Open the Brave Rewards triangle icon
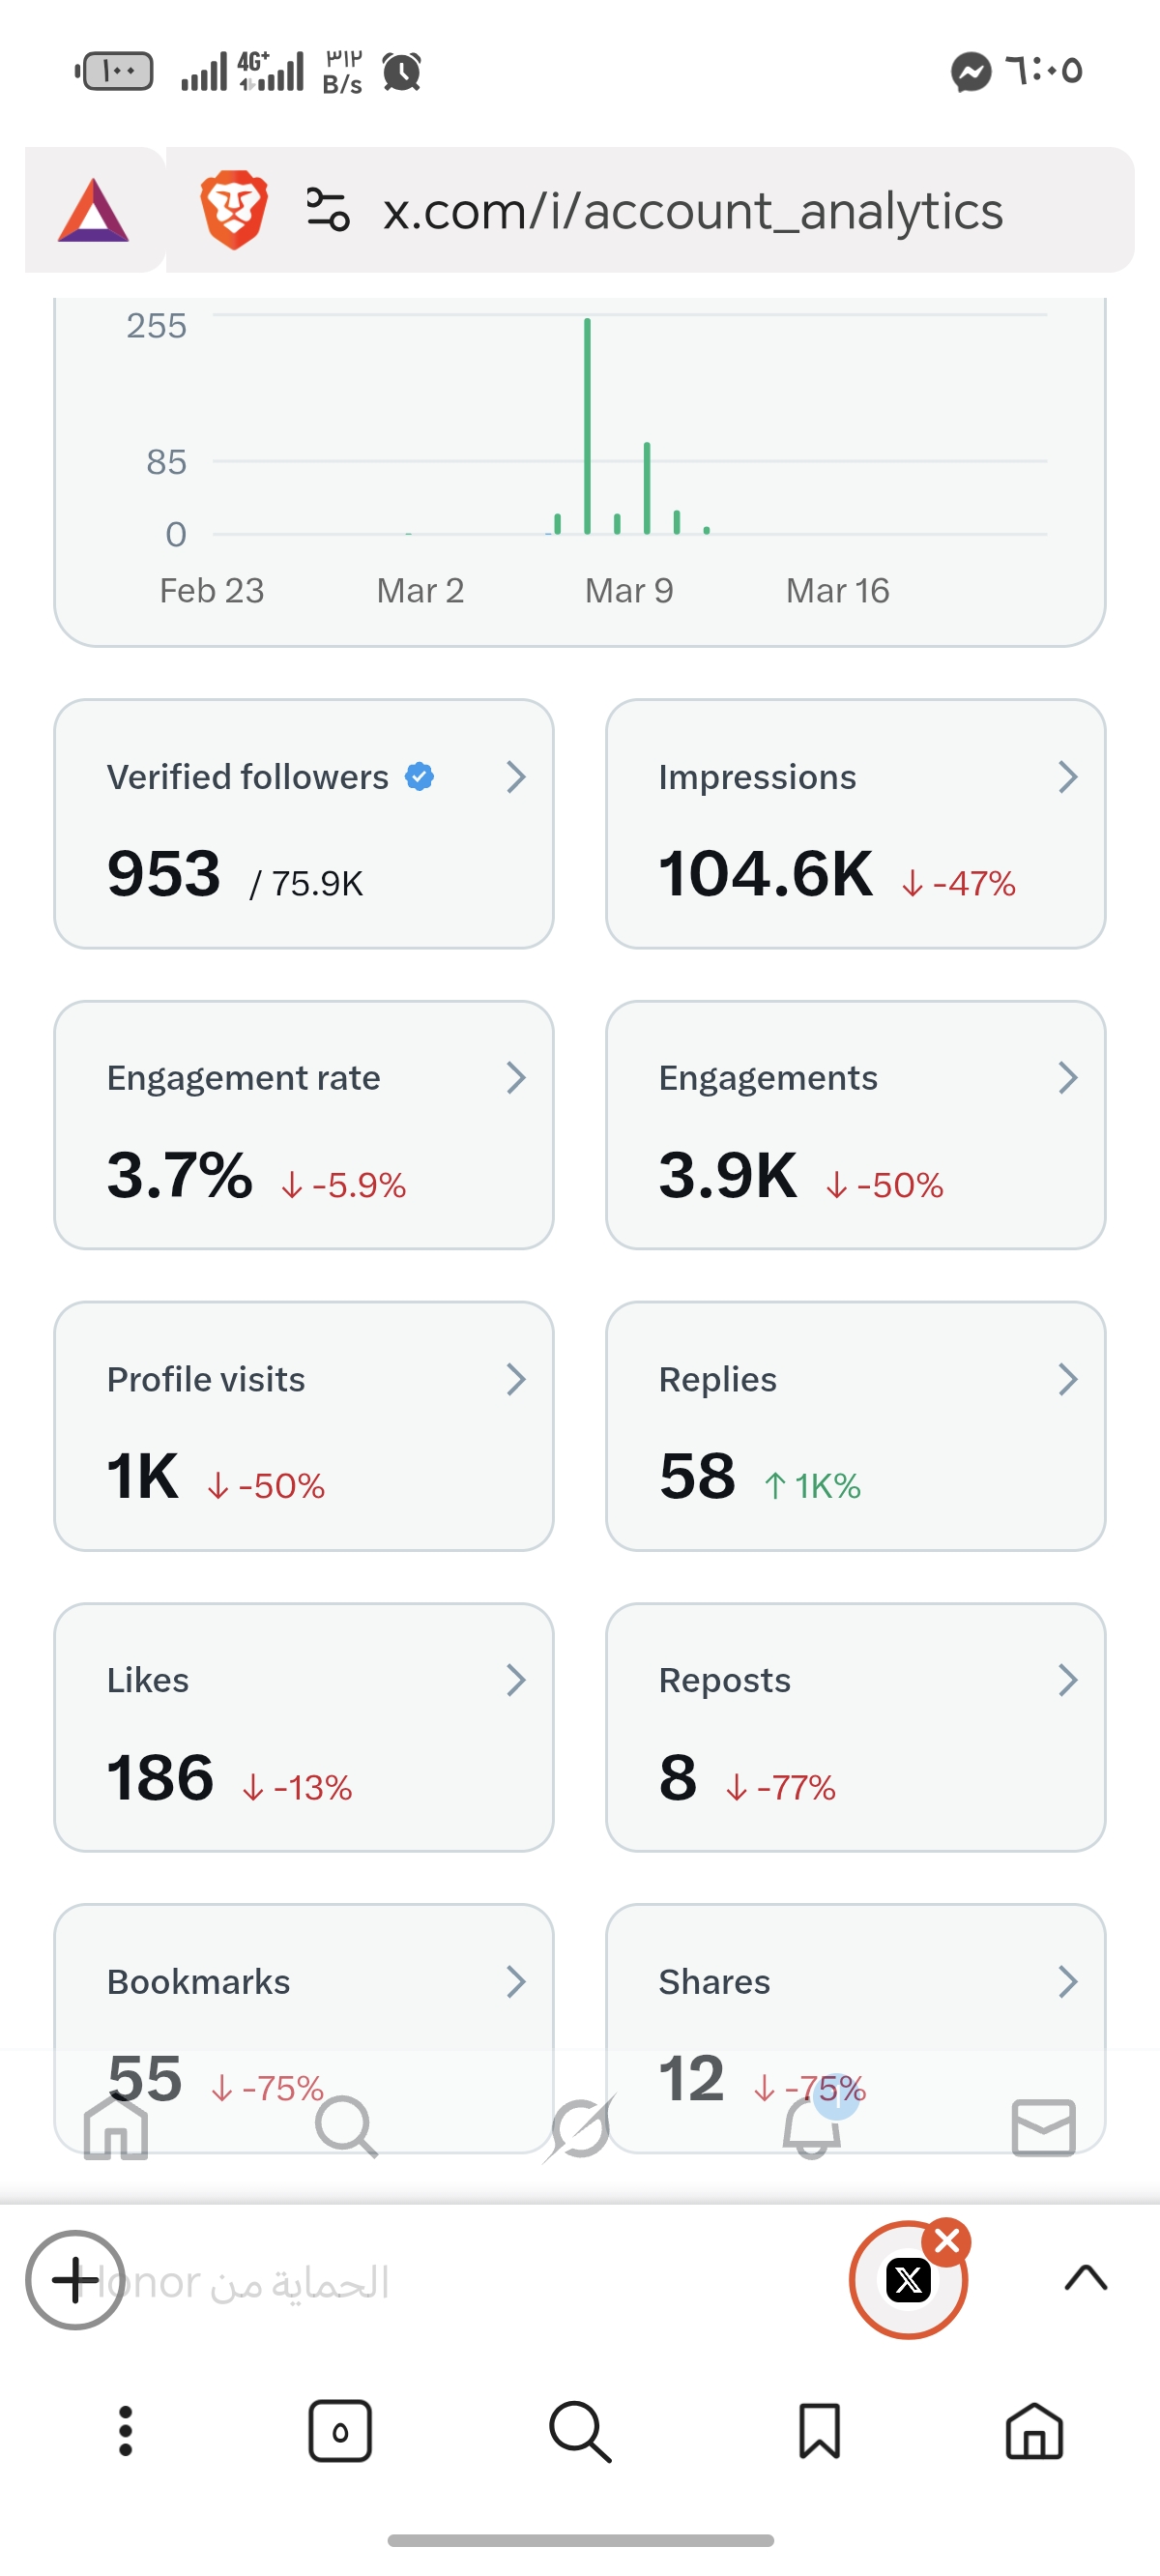 pos(93,210)
